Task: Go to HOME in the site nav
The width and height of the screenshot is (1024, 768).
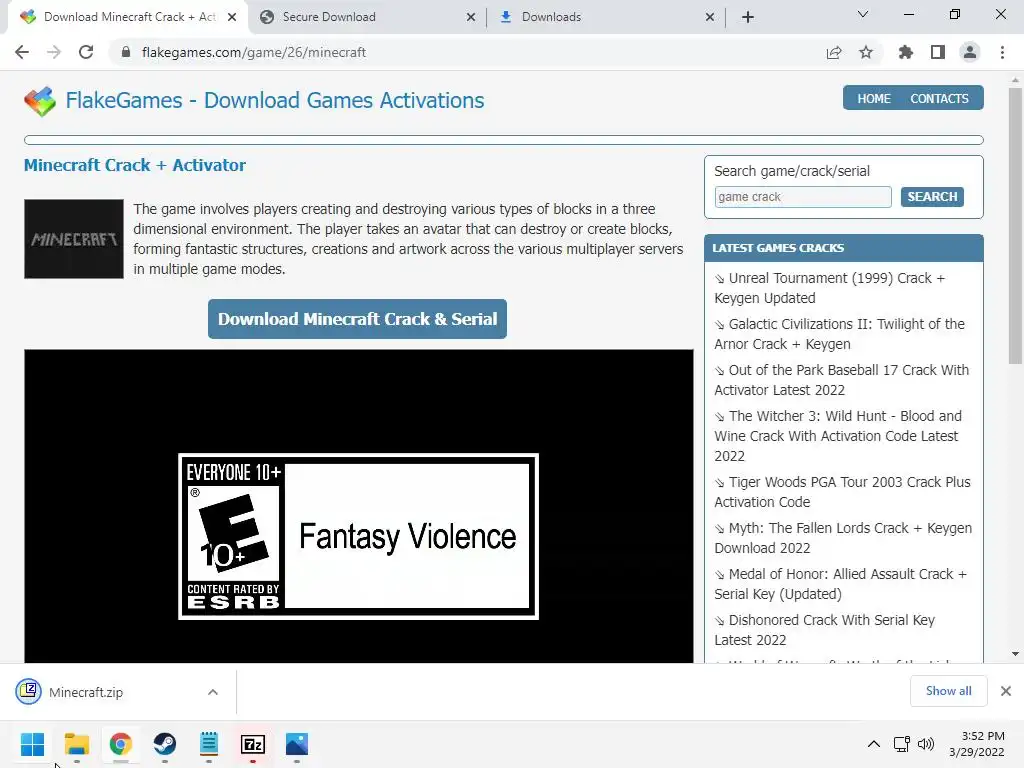Action: tap(874, 99)
